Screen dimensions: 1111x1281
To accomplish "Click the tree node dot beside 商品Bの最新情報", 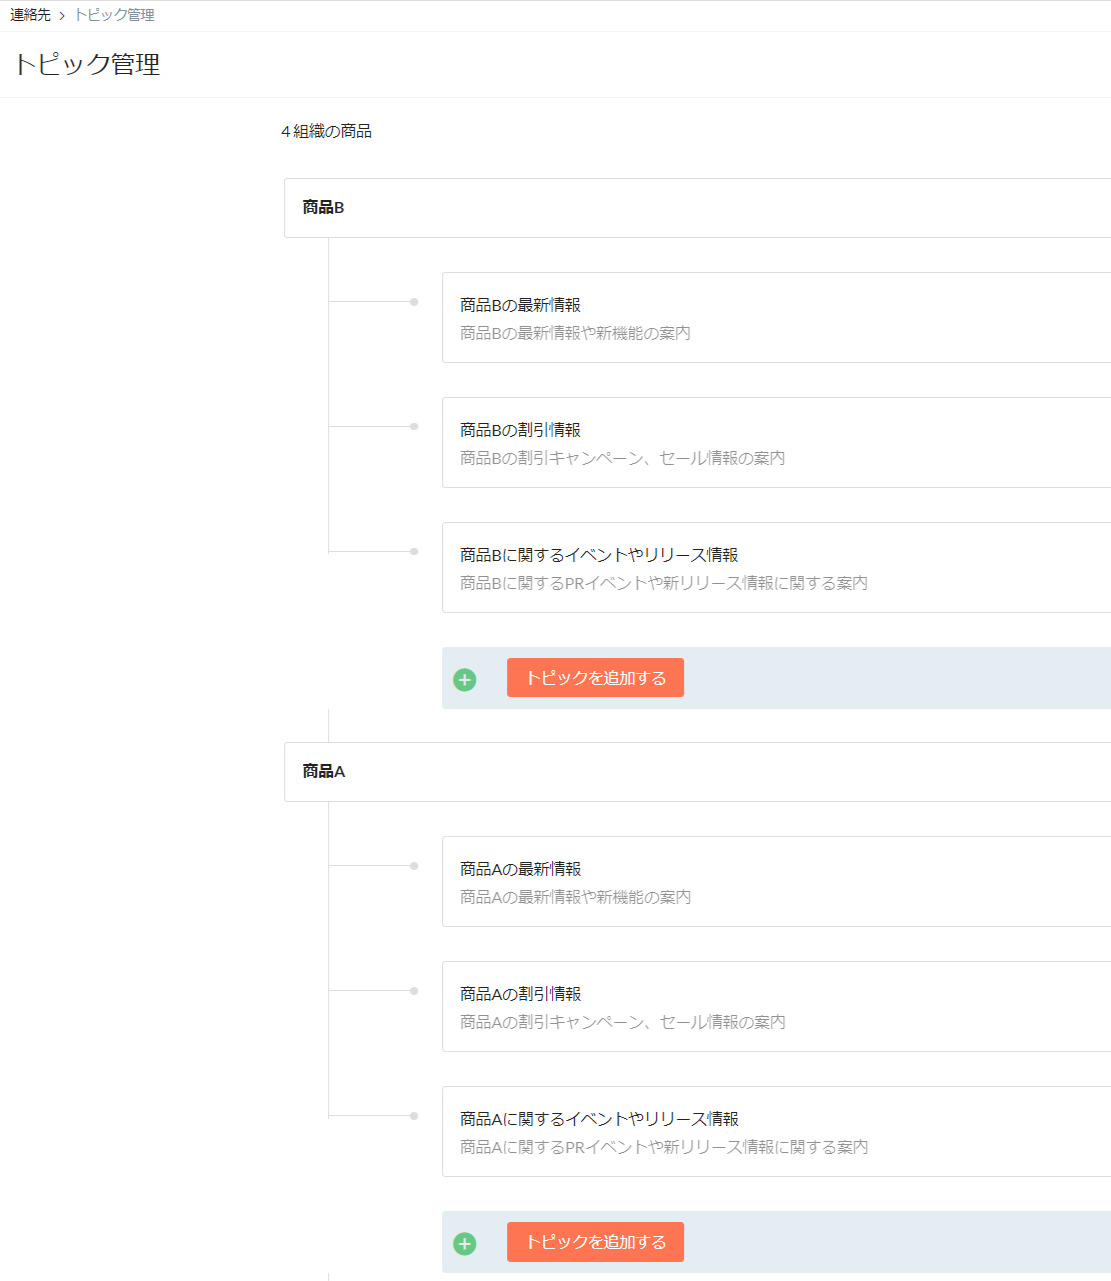I will click(x=414, y=302).
